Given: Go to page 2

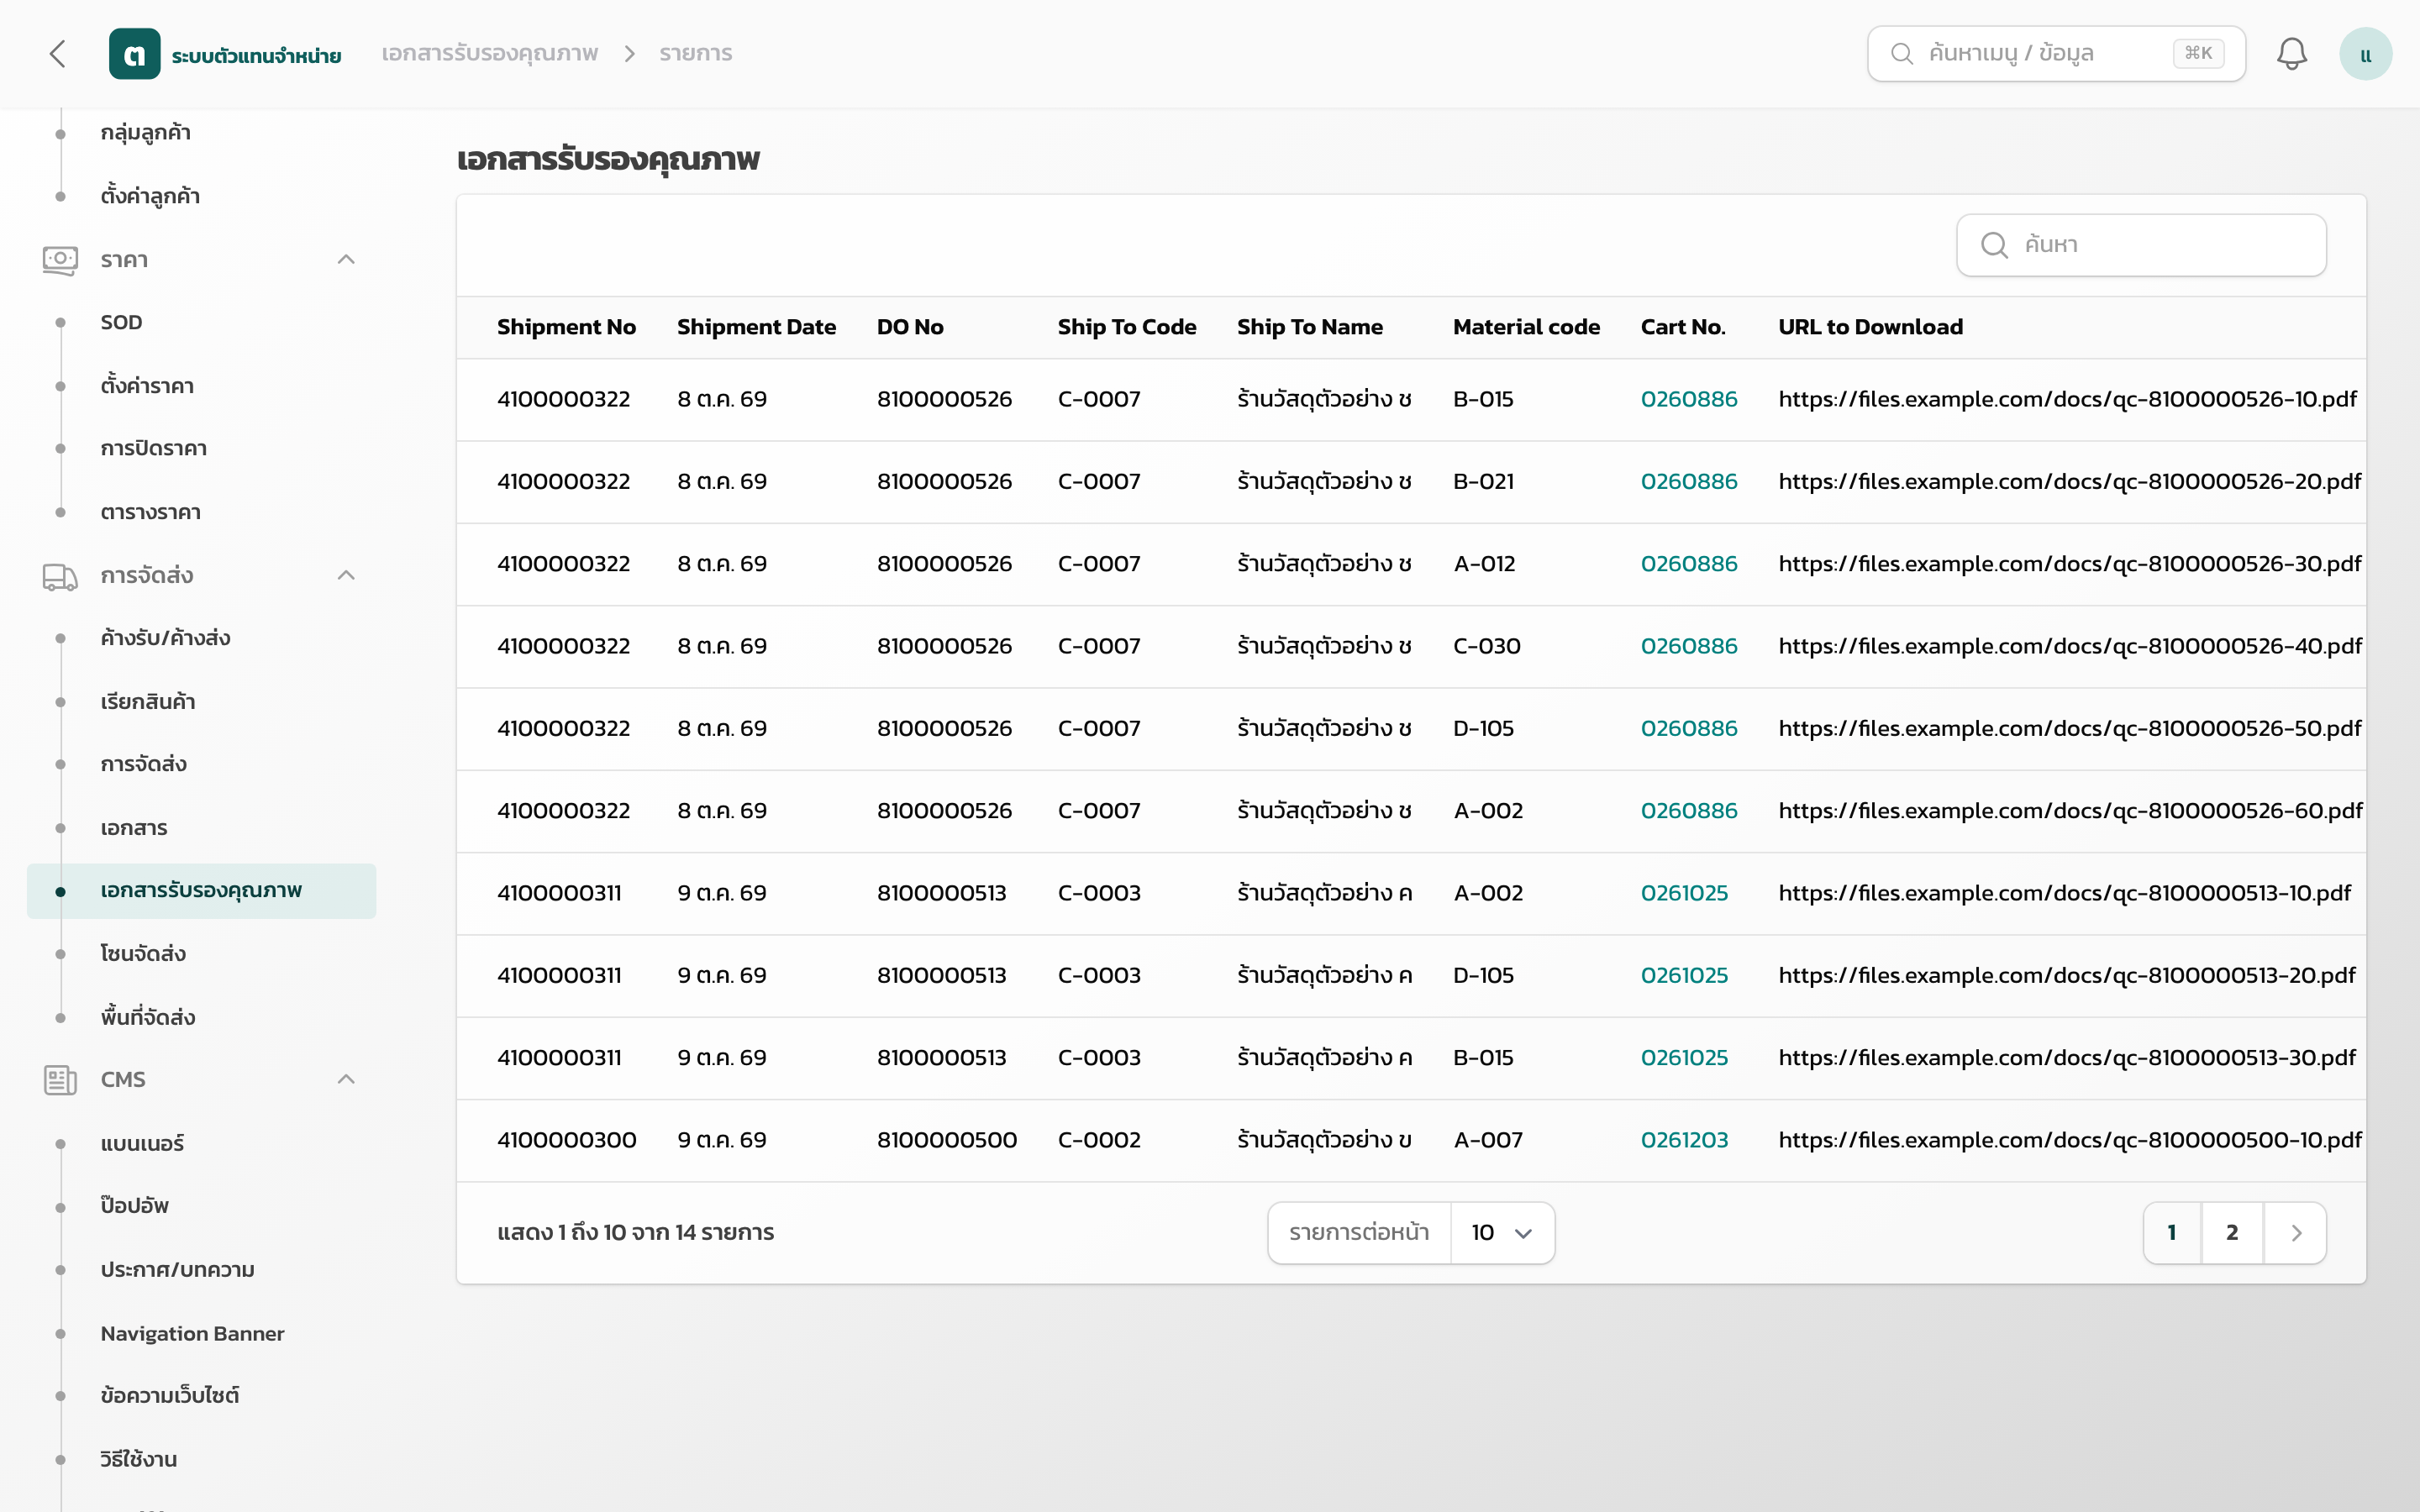Looking at the screenshot, I should click(2232, 1233).
